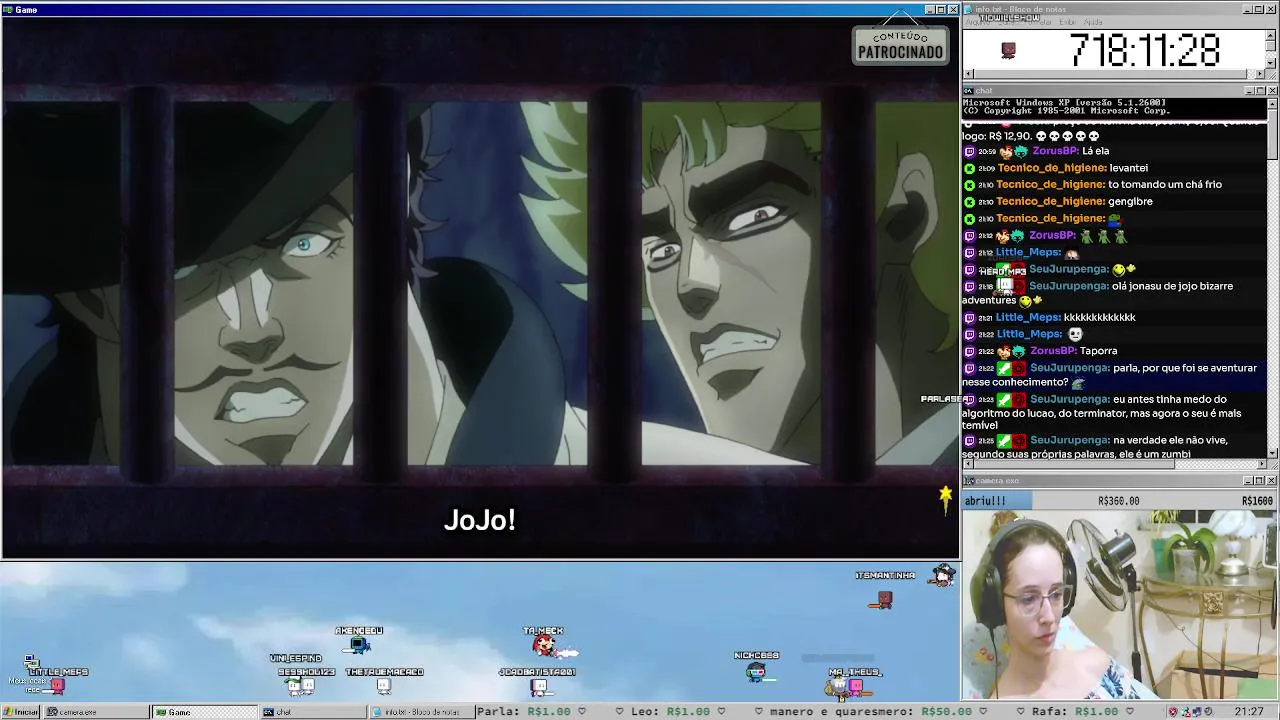Click the Notepad document icon in title bar

pos(968,9)
